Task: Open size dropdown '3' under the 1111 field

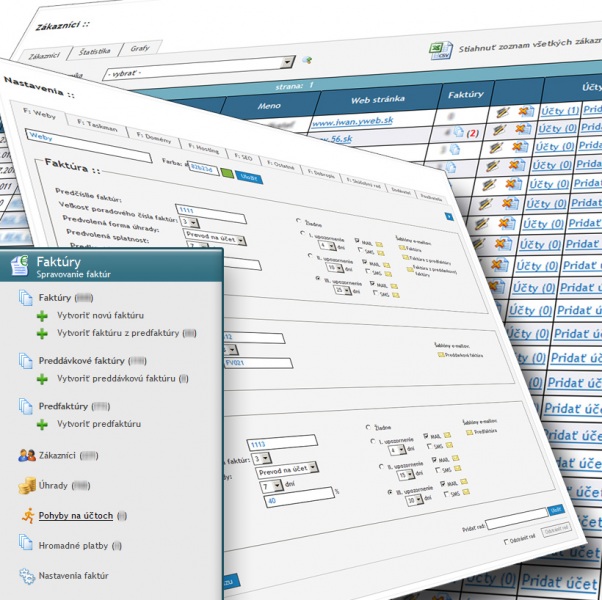Action: coord(190,222)
